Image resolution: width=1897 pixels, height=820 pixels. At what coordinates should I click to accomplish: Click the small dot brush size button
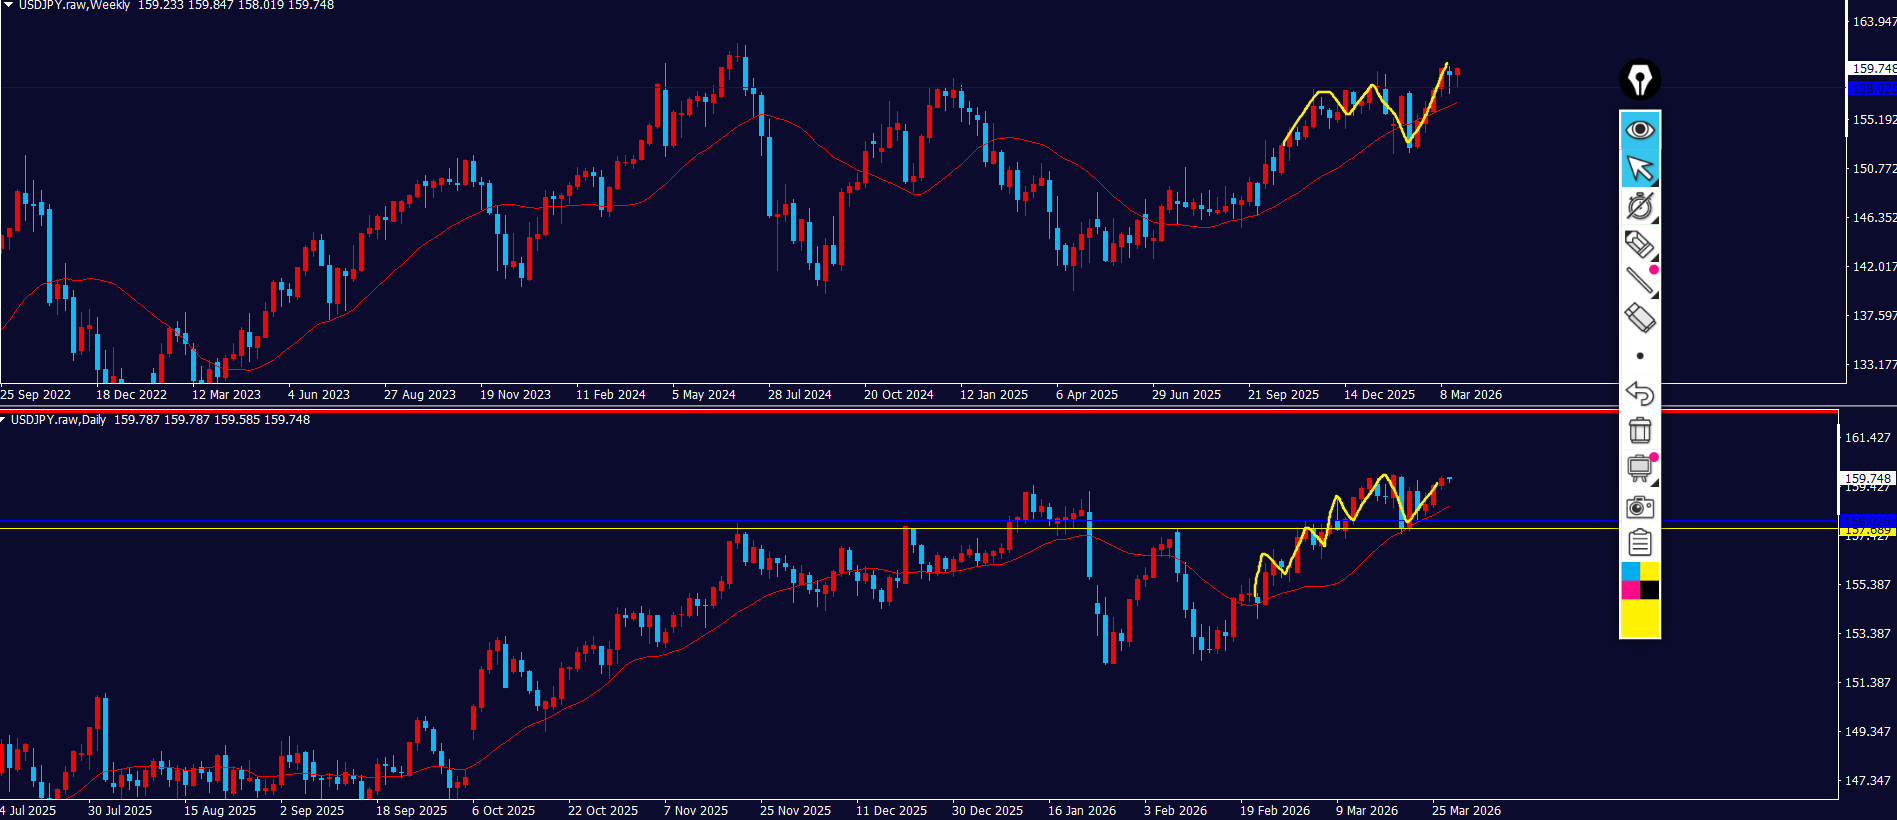pyautogui.click(x=1639, y=356)
